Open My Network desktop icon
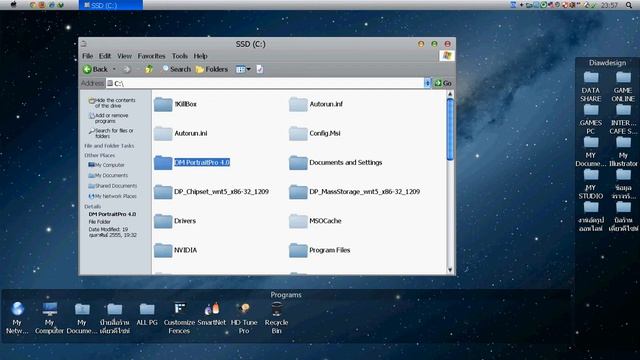Screen dimensions: 640x360 (x=17, y=318)
